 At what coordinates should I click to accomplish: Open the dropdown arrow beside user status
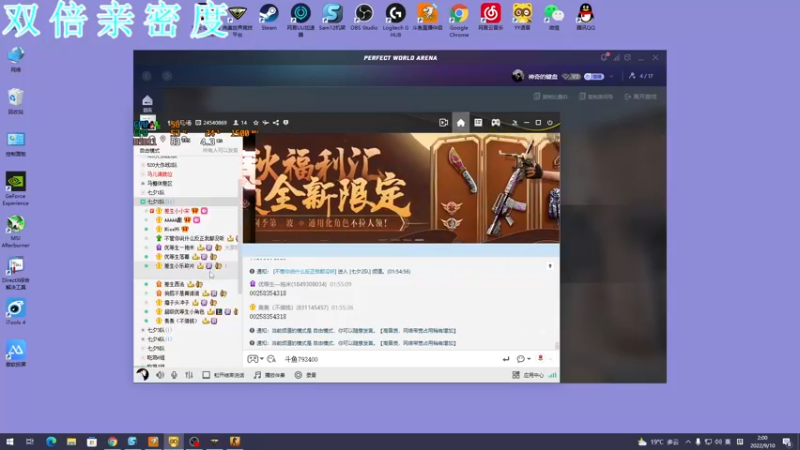pyautogui.click(x=611, y=77)
